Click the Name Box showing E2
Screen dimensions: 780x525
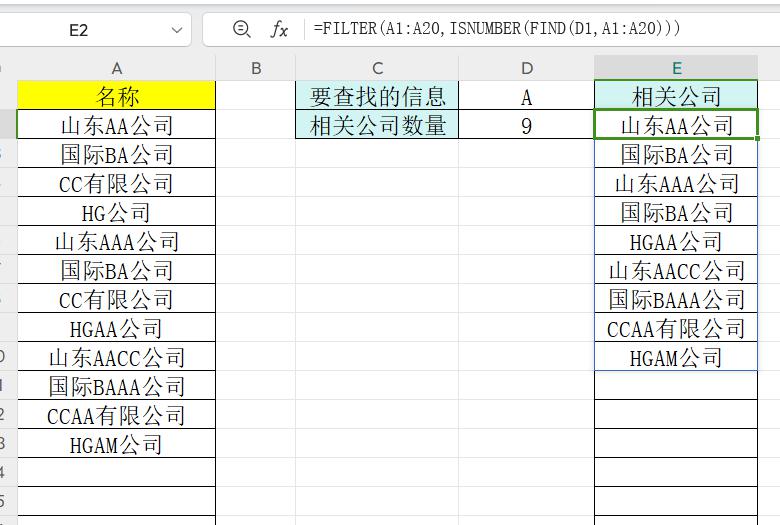(x=79, y=30)
